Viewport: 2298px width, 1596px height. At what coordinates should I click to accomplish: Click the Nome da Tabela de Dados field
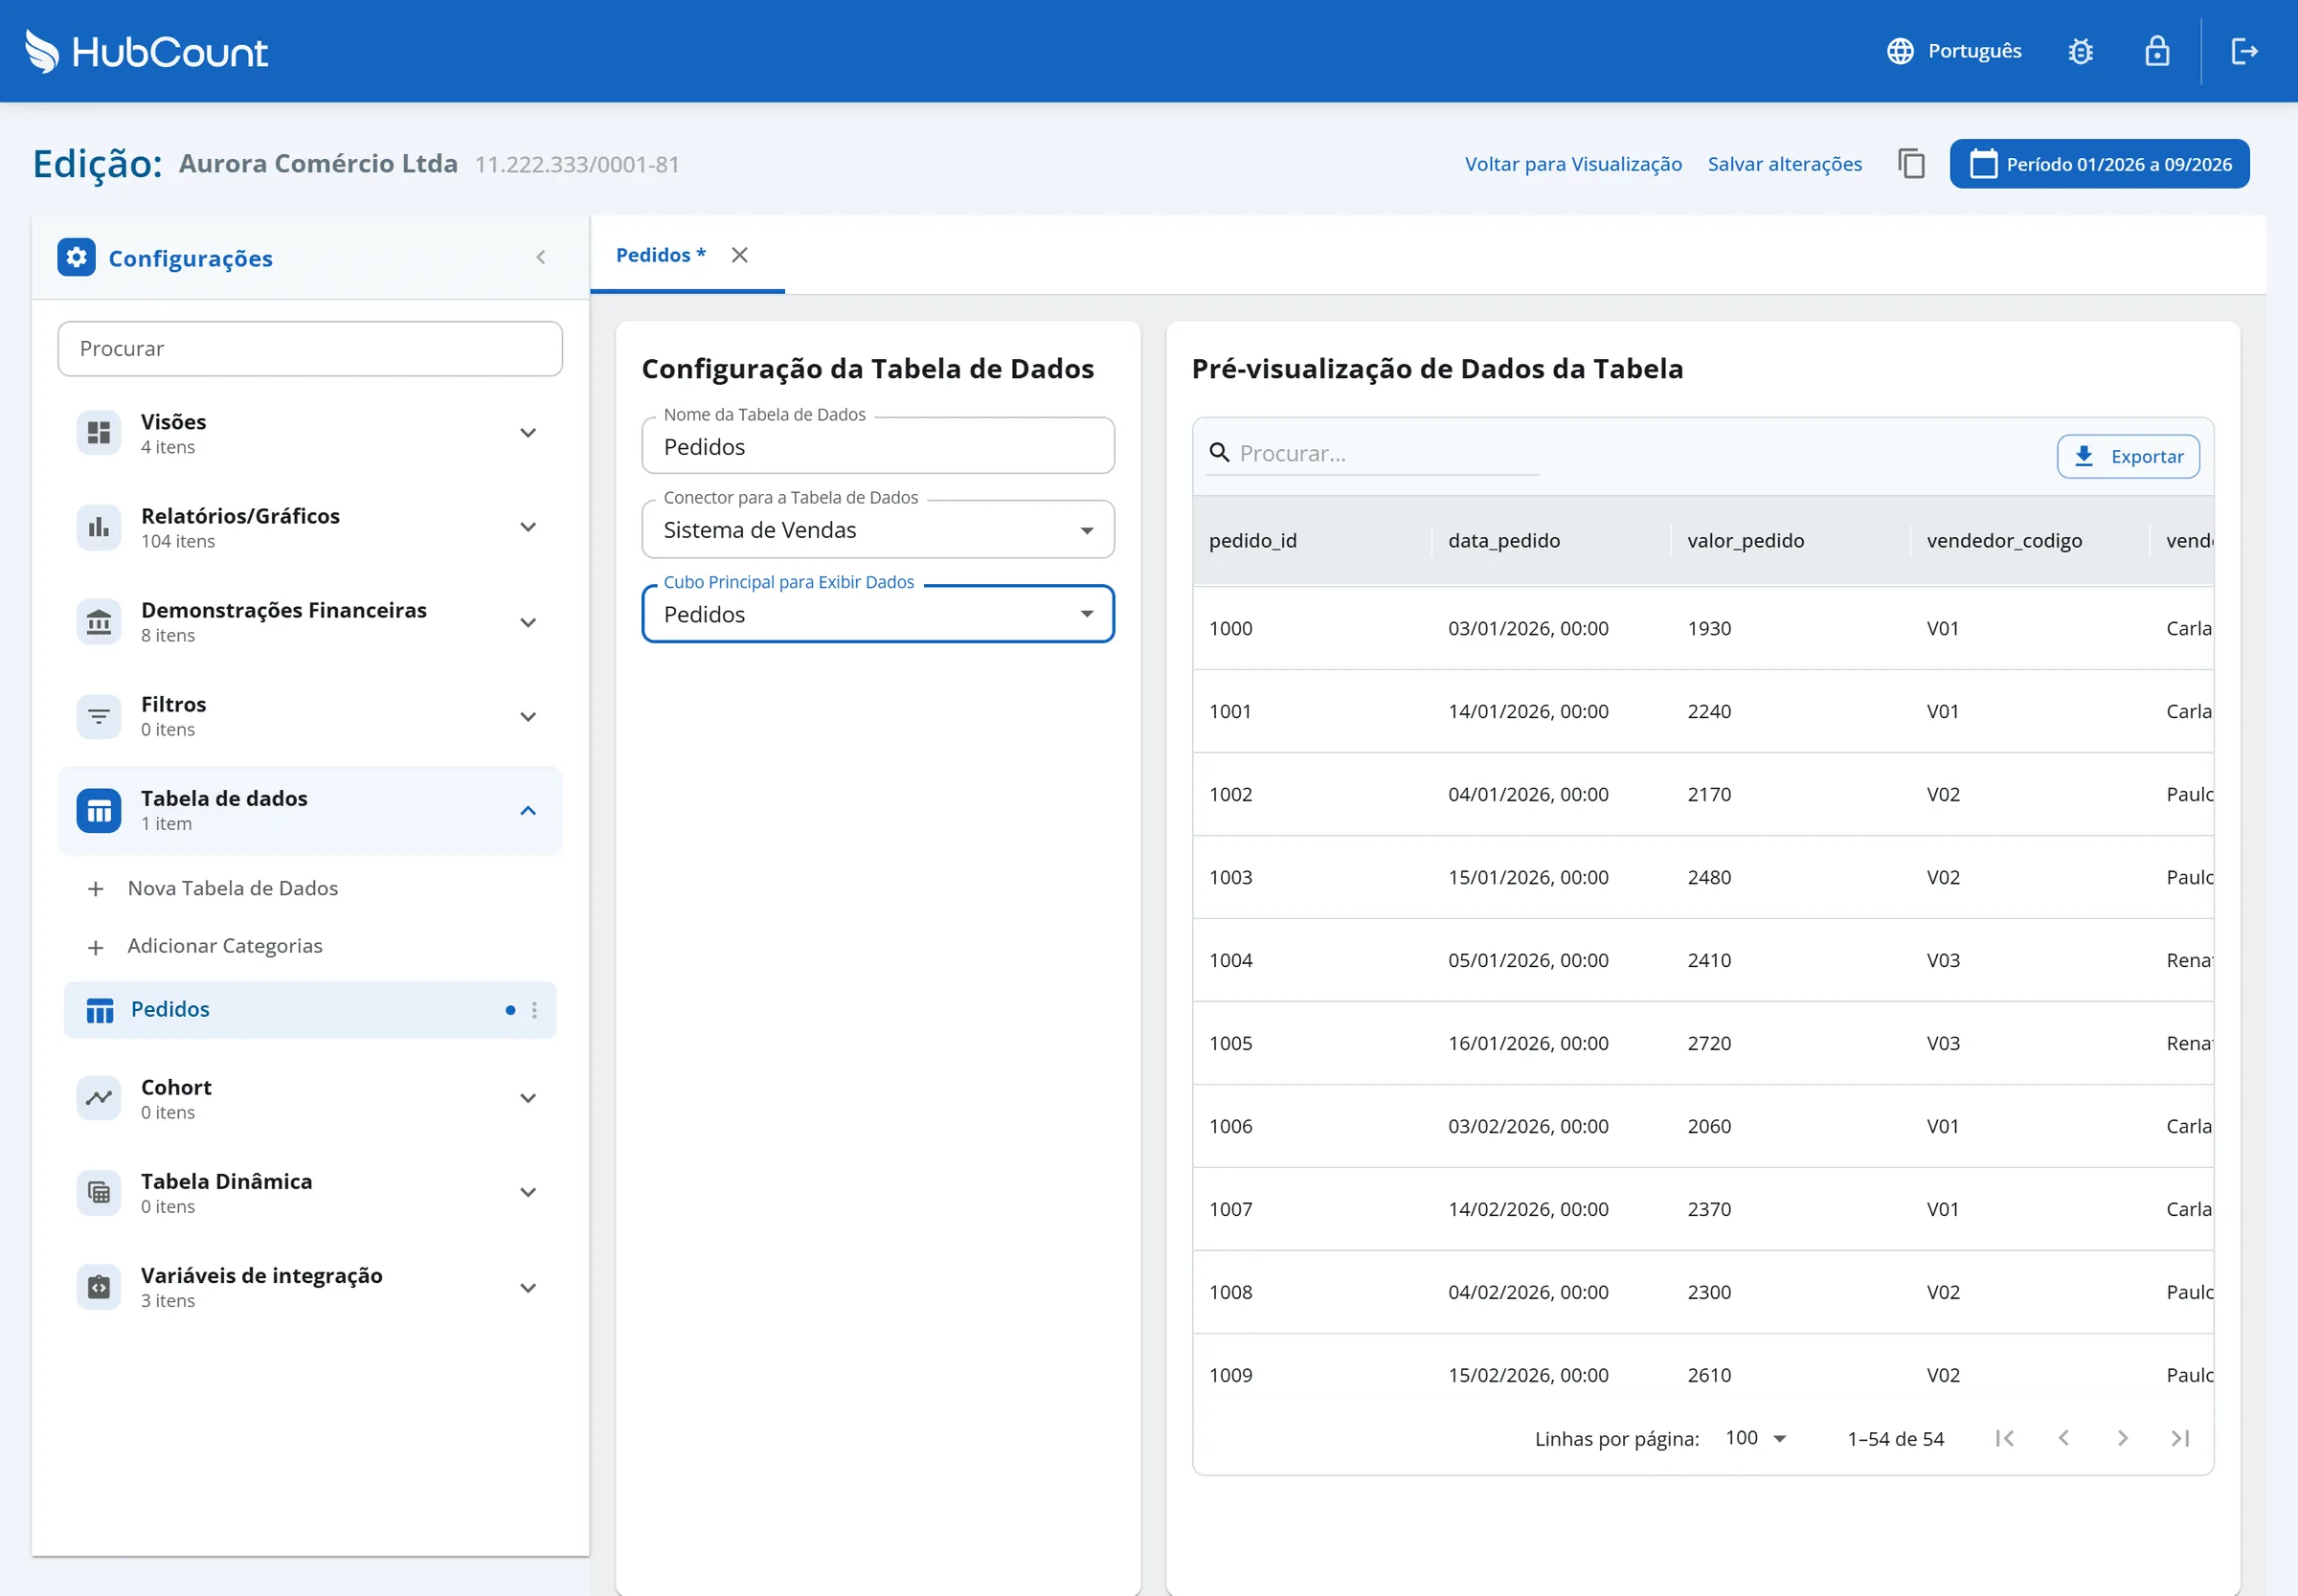click(878, 446)
